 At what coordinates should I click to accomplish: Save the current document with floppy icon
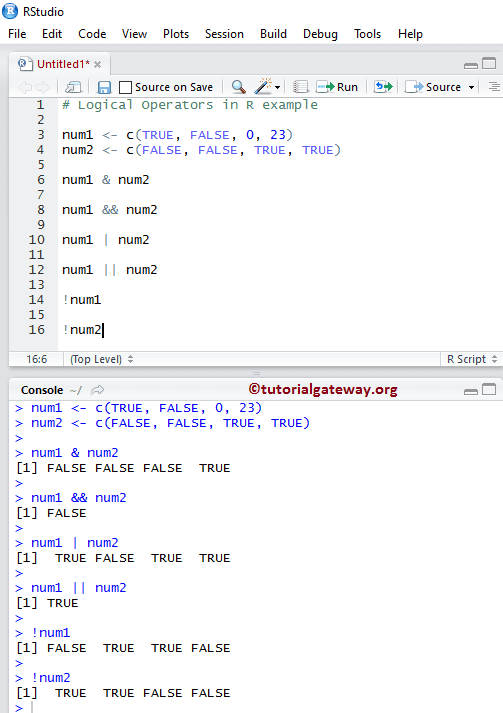(105, 87)
